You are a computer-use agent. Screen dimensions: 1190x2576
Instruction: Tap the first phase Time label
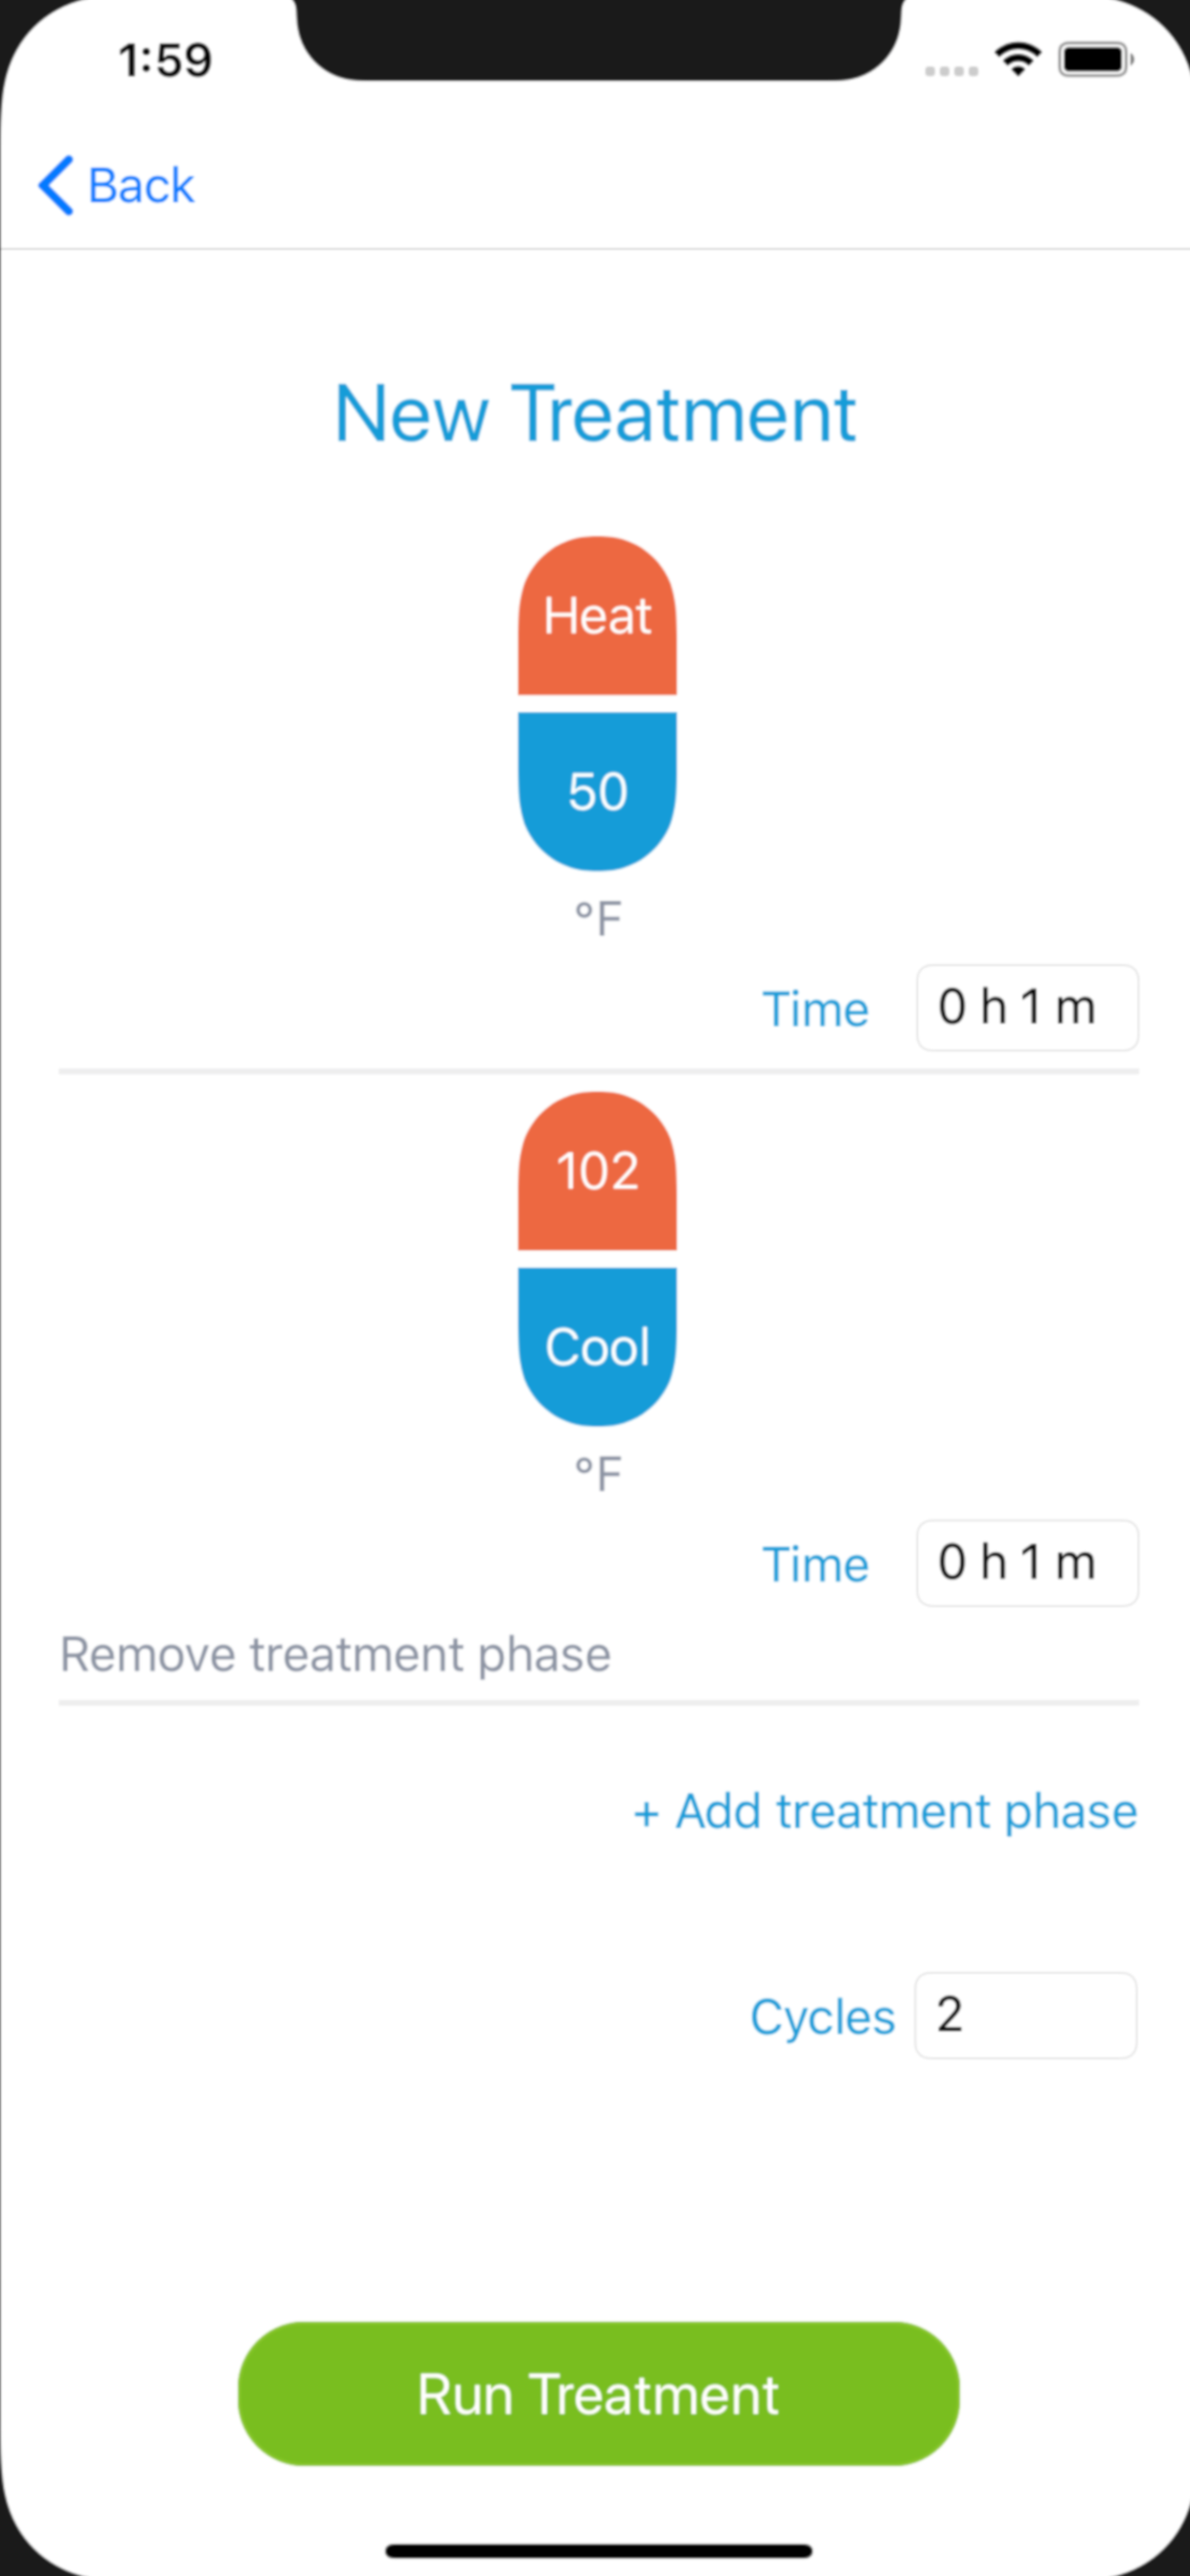[815, 1008]
